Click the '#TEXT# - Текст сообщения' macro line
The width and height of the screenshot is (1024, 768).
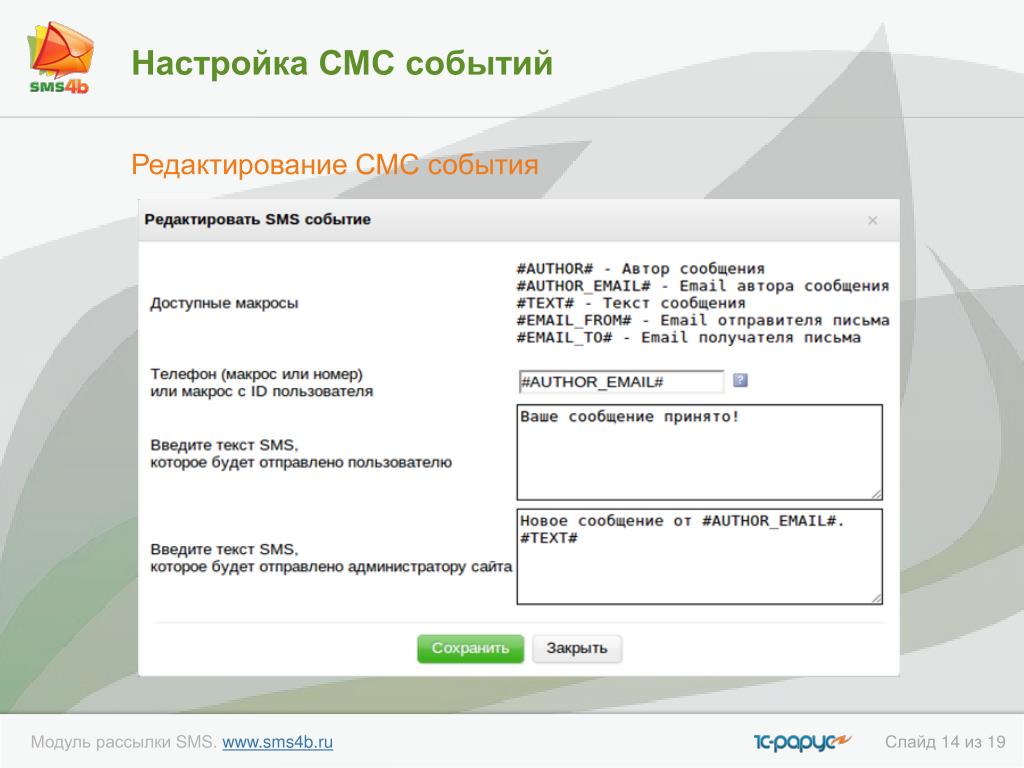point(631,303)
